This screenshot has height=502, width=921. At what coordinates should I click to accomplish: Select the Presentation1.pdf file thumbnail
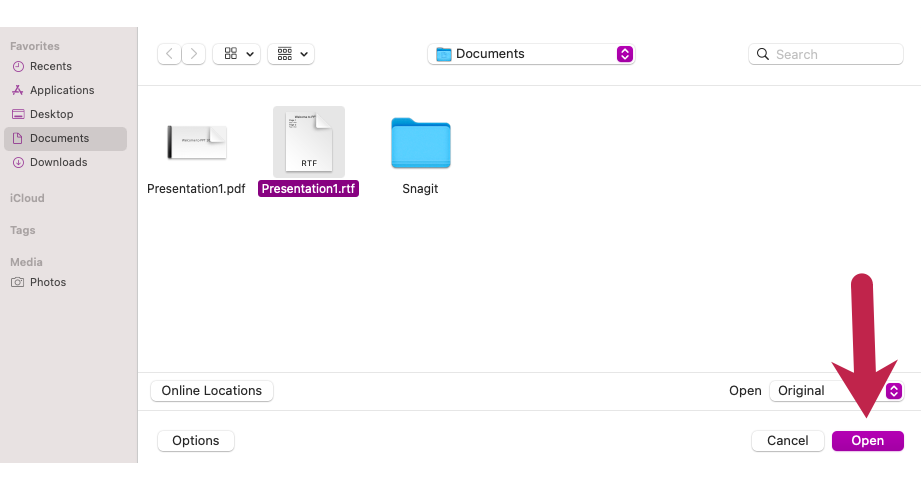click(x=196, y=143)
